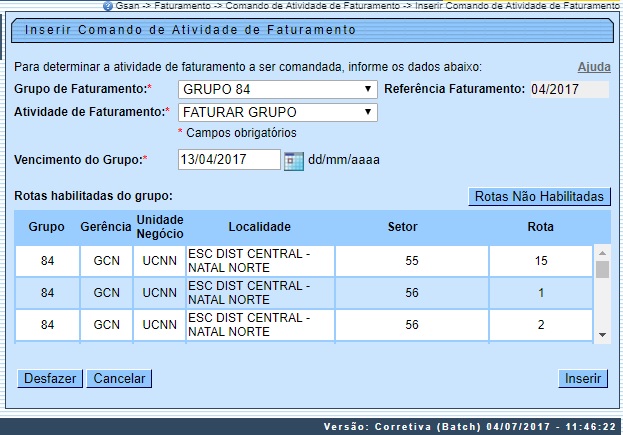Click the Gsan breadcrumb path text
623x435 pixels.
coord(368,6)
